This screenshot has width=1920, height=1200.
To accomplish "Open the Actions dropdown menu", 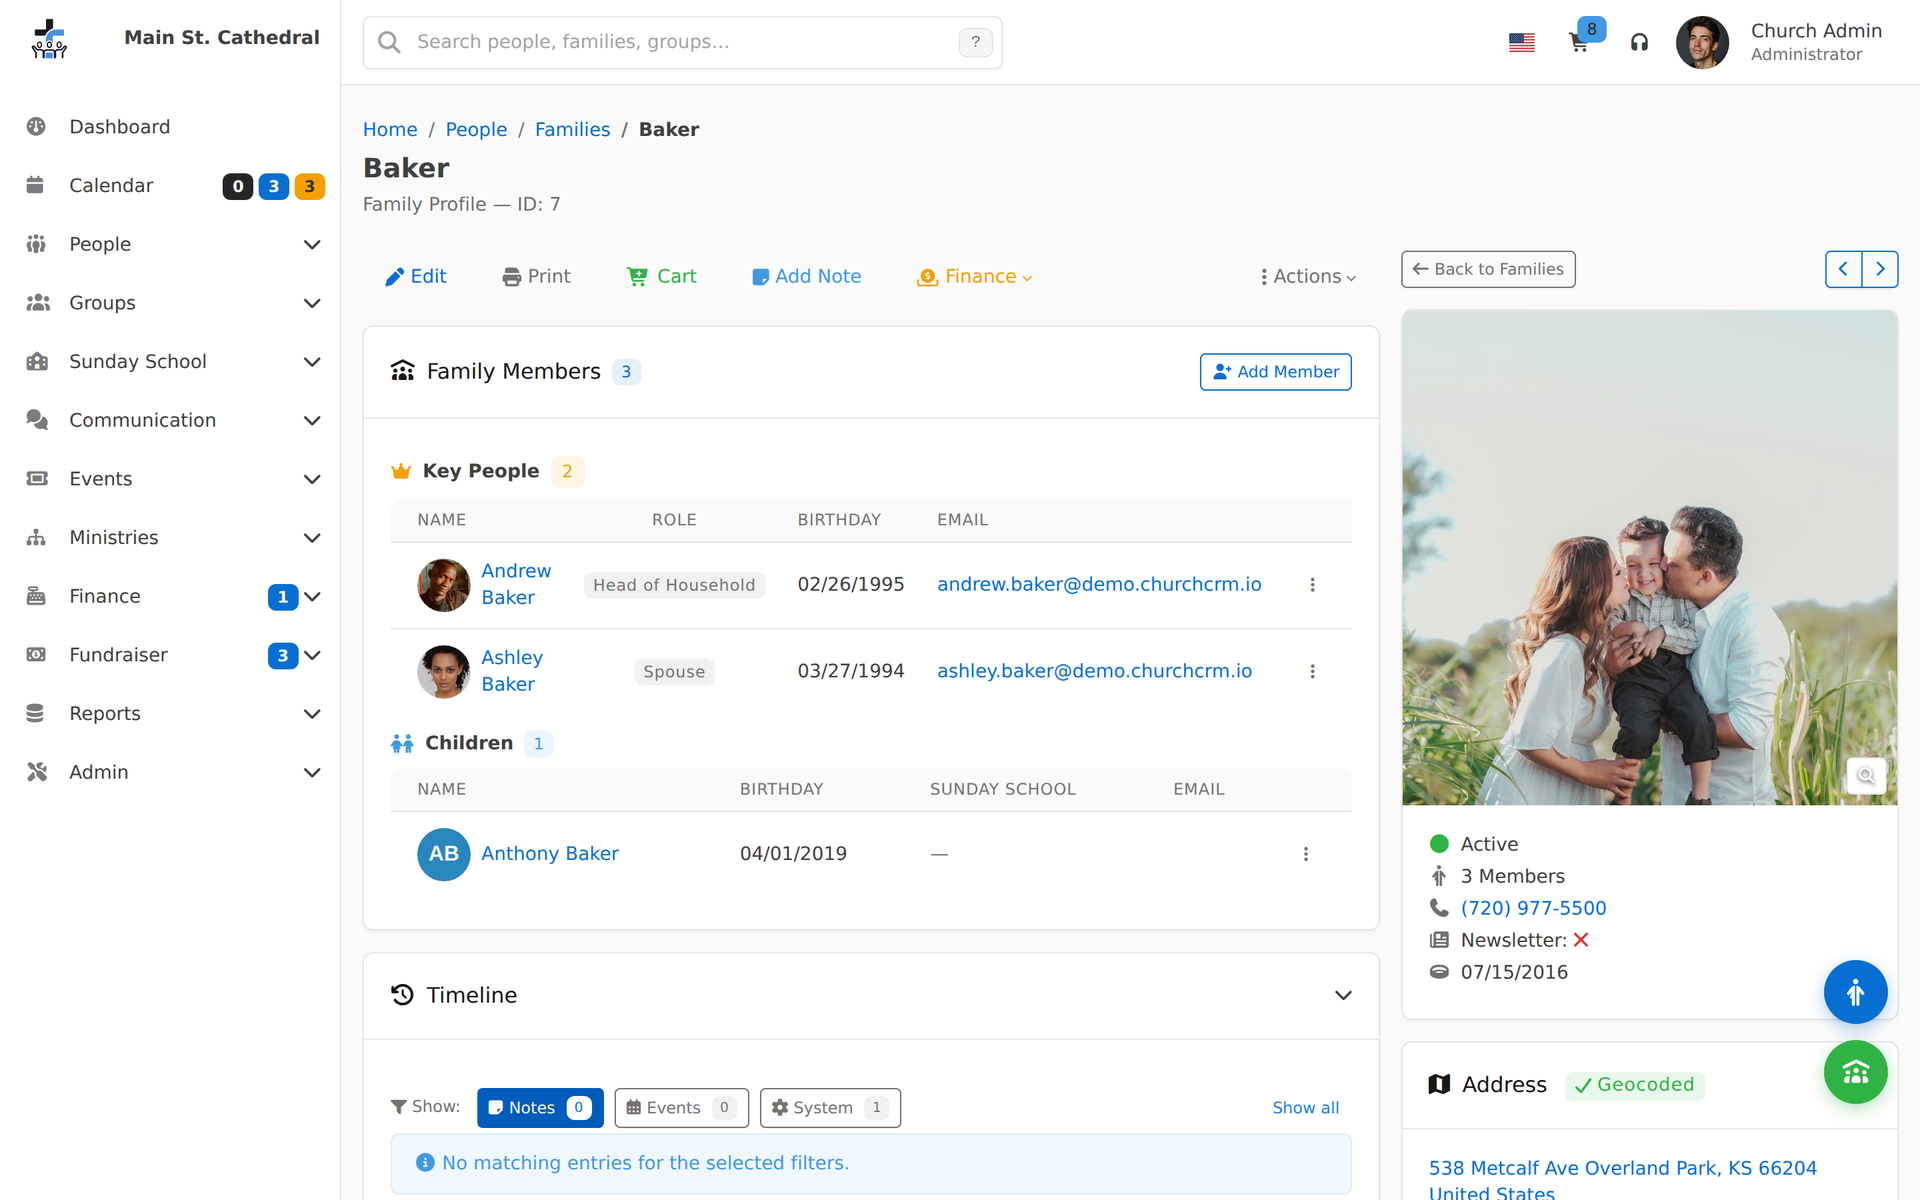I will [x=1308, y=277].
